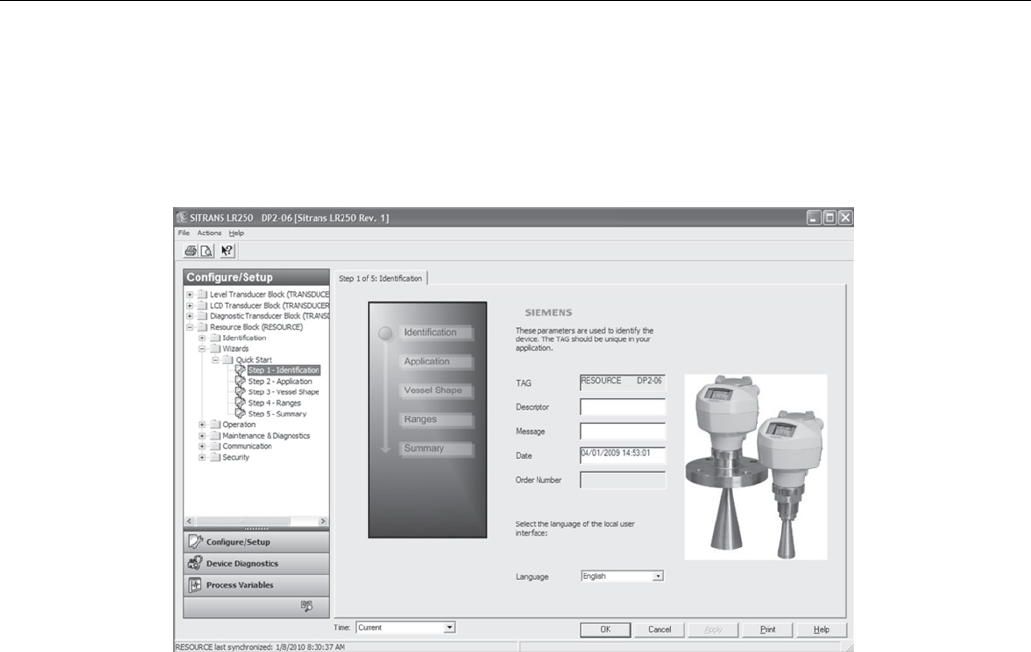Click the SITRANS app icon in the title bar

(x=182, y=218)
